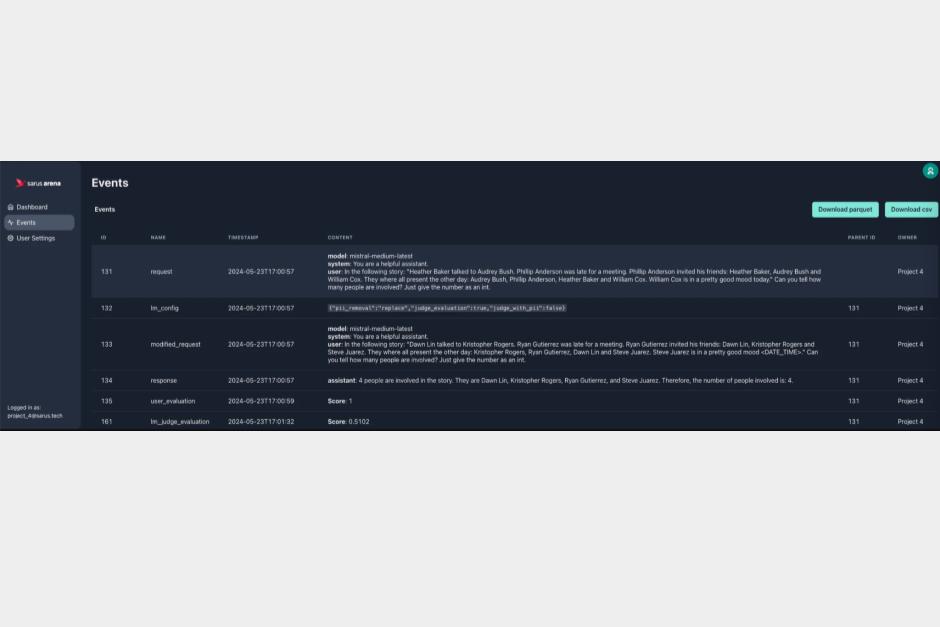The width and height of the screenshot is (940, 627).
Task: Click the Parent ID column header
Action: pyautogui.click(x=861, y=238)
